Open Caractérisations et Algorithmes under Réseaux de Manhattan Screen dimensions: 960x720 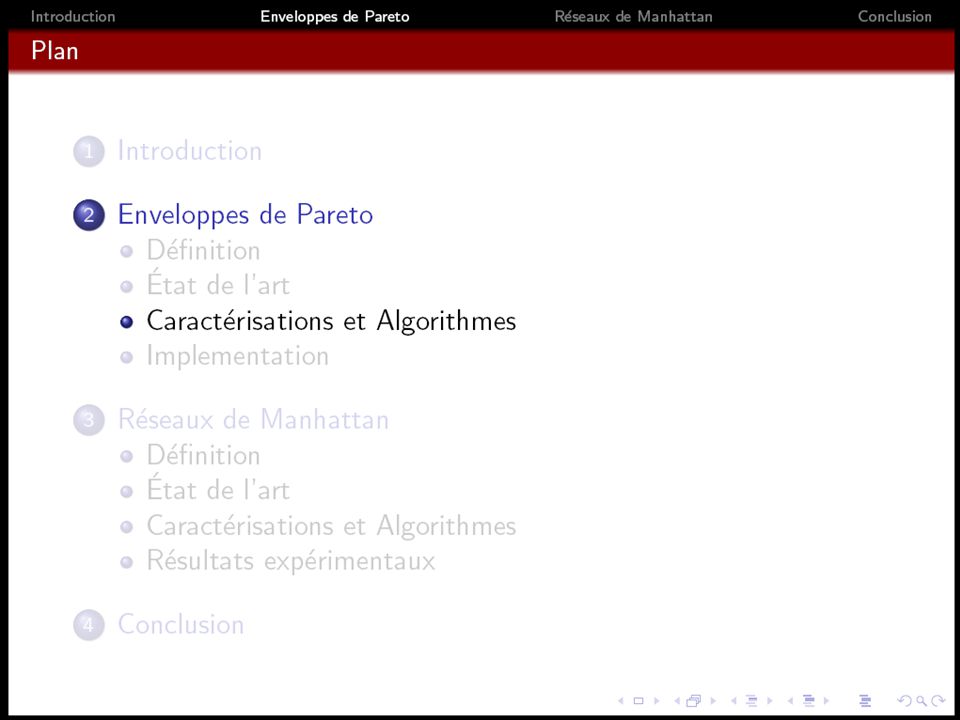click(x=331, y=527)
